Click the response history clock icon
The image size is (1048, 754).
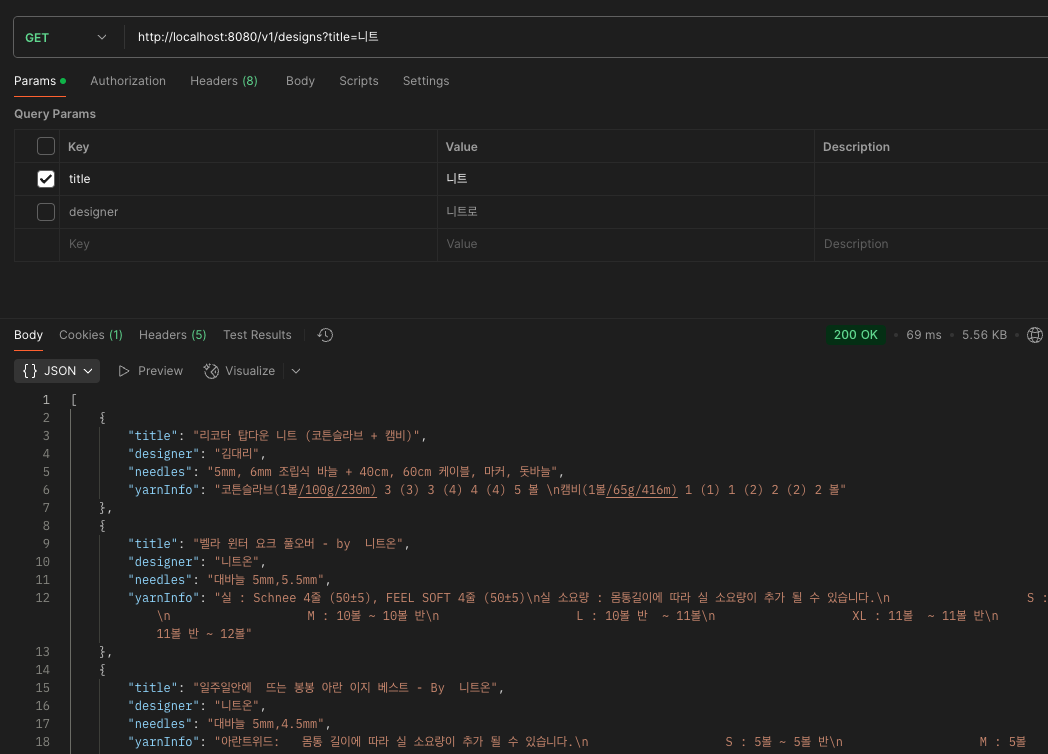[325, 335]
